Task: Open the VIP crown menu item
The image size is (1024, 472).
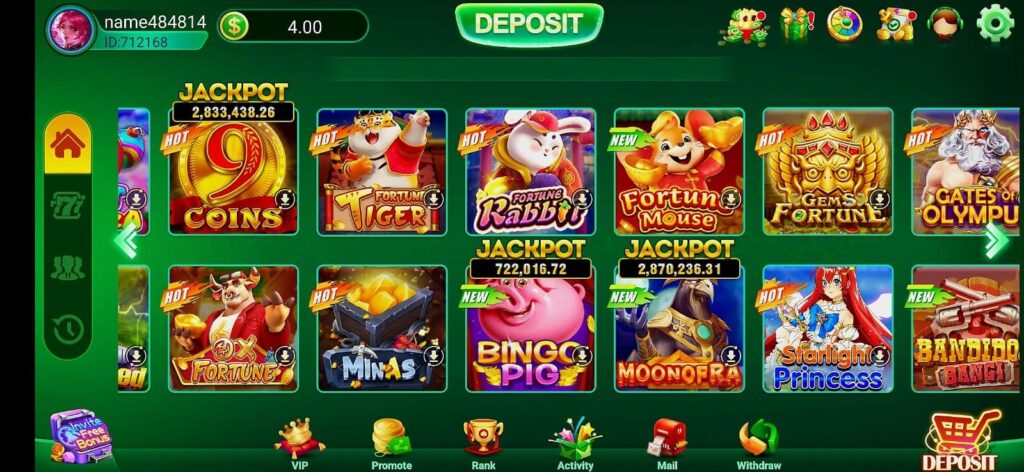Action: point(299,443)
